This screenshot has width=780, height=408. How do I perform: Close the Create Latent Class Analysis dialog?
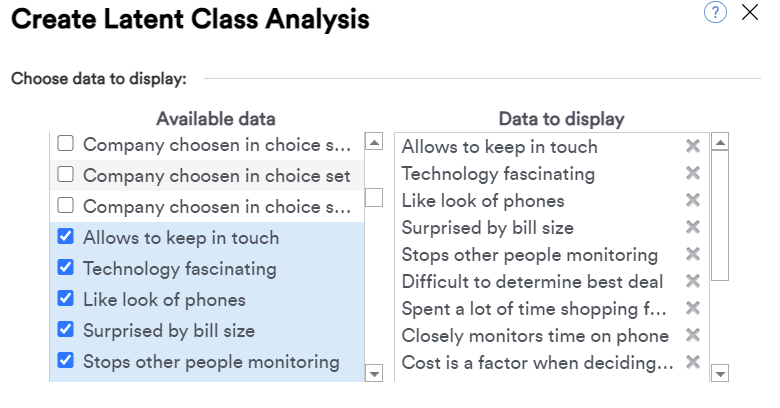750,12
